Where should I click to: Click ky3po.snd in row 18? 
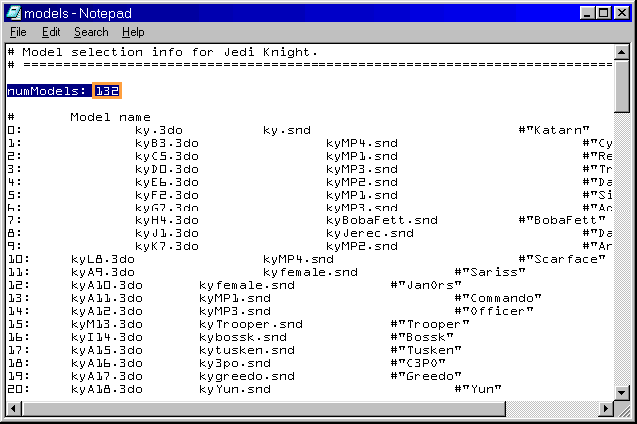(x=235, y=363)
